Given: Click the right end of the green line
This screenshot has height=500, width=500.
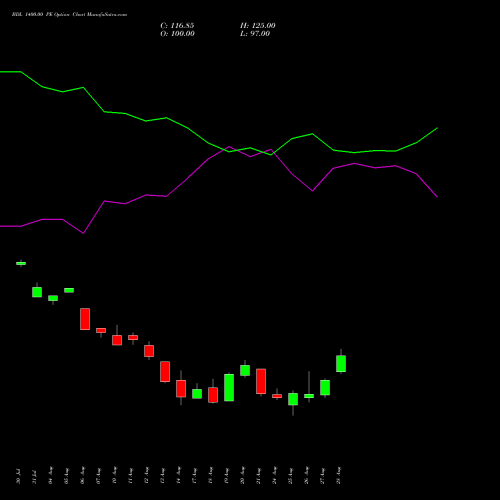Looking at the screenshot, I should point(437,128).
